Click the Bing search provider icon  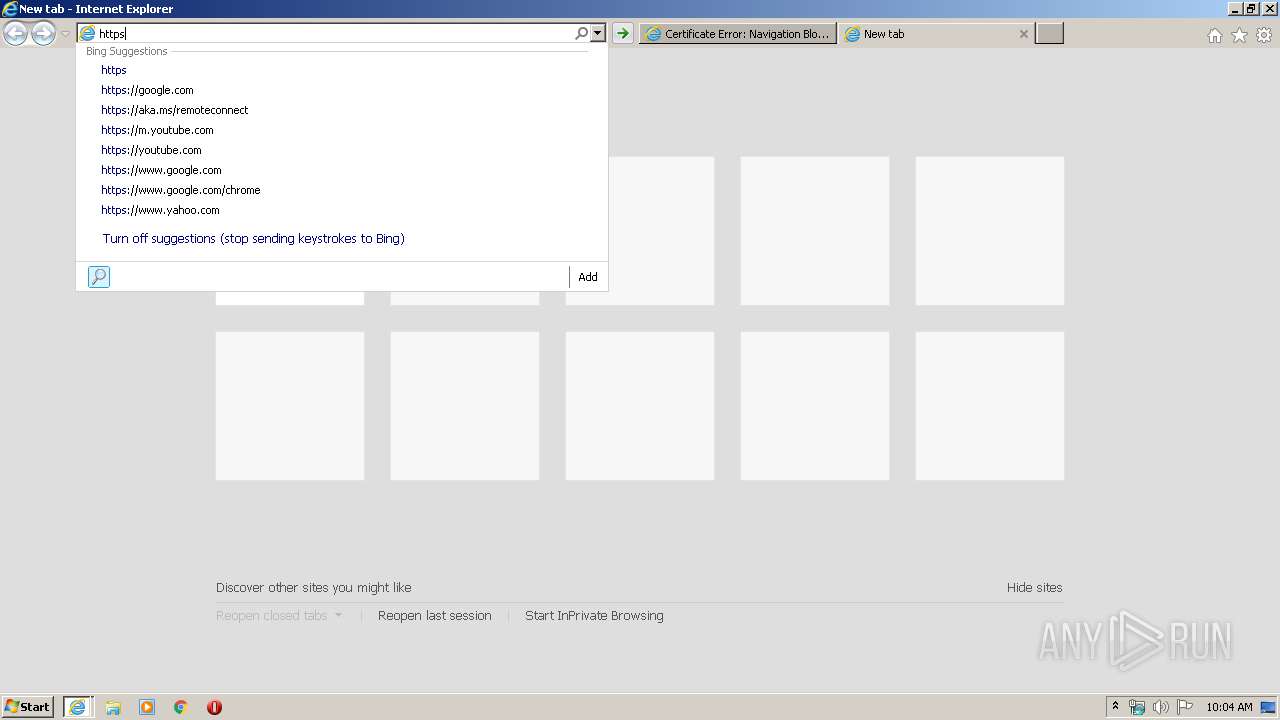pos(99,277)
